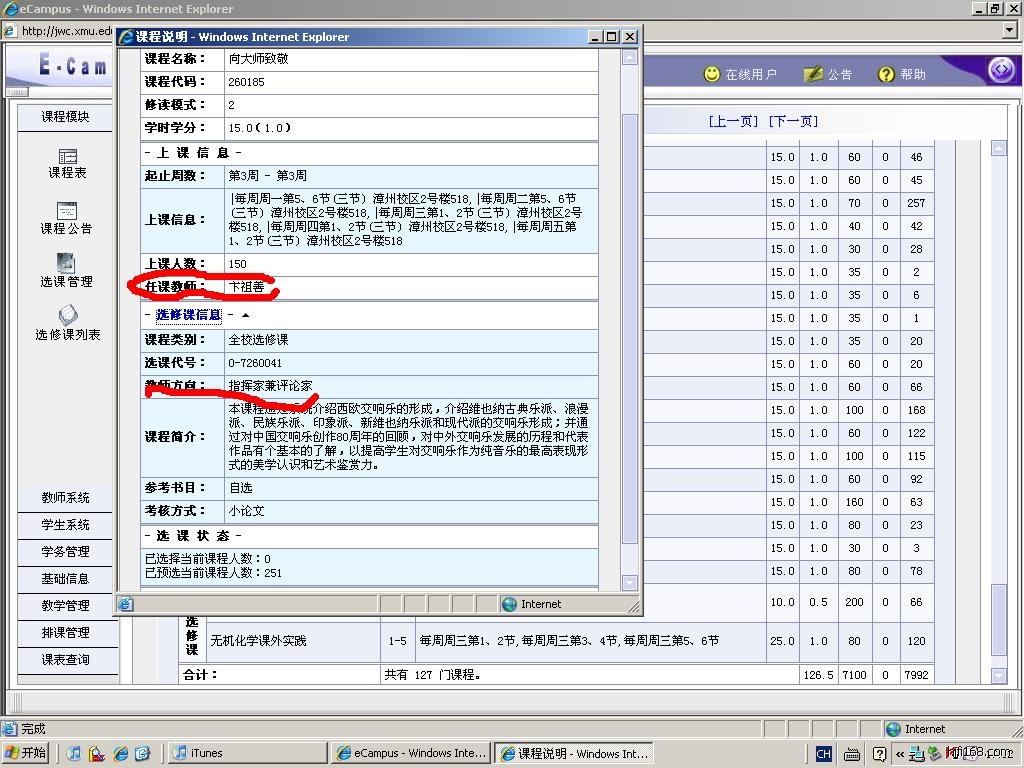This screenshot has height=768, width=1024.
Task: Open the 课表查询 sidebar menu
Action: coord(66,660)
